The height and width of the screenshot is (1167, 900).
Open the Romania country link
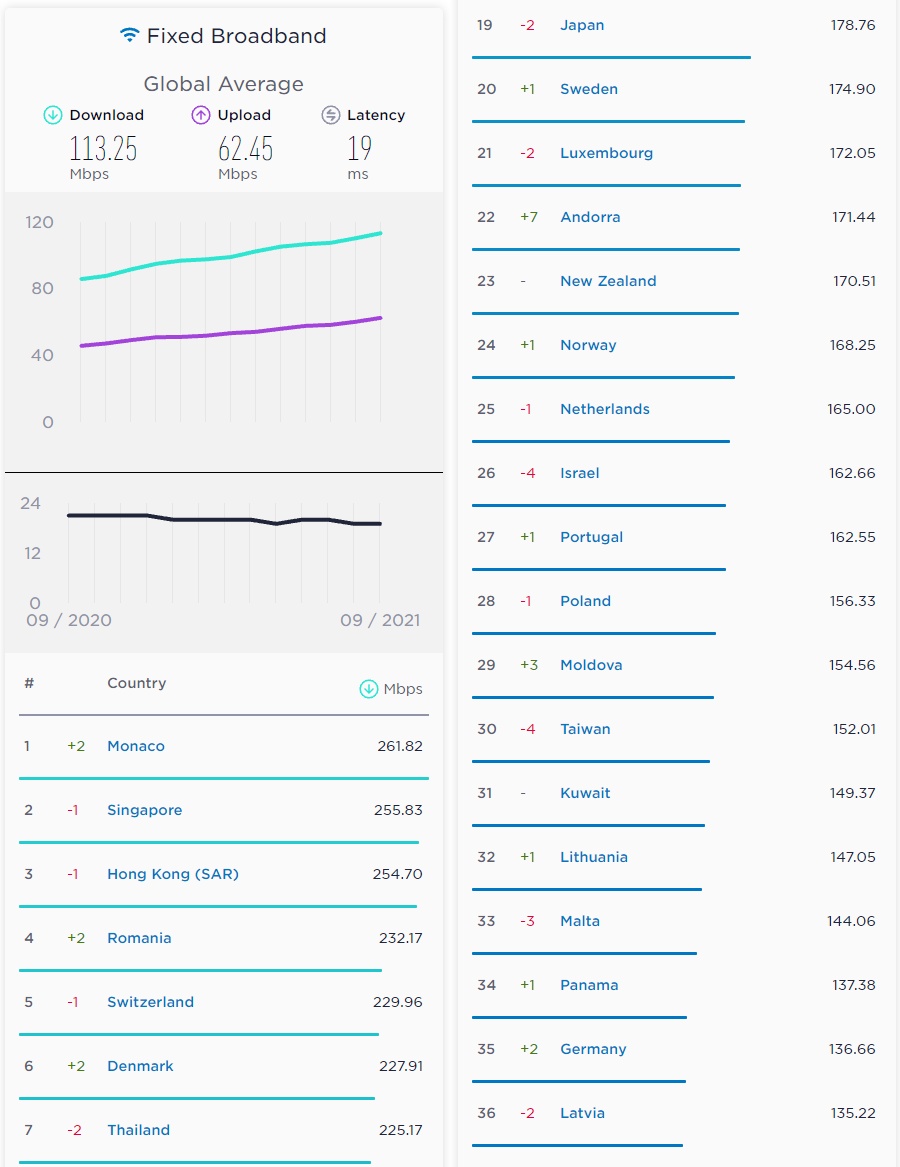coord(139,938)
